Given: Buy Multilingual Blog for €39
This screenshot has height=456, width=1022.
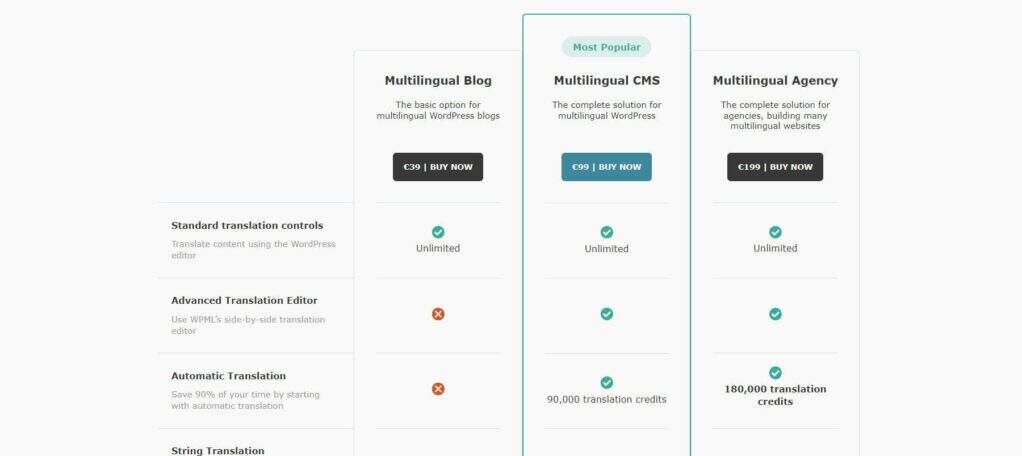Looking at the screenshot, I should [438, 167].
